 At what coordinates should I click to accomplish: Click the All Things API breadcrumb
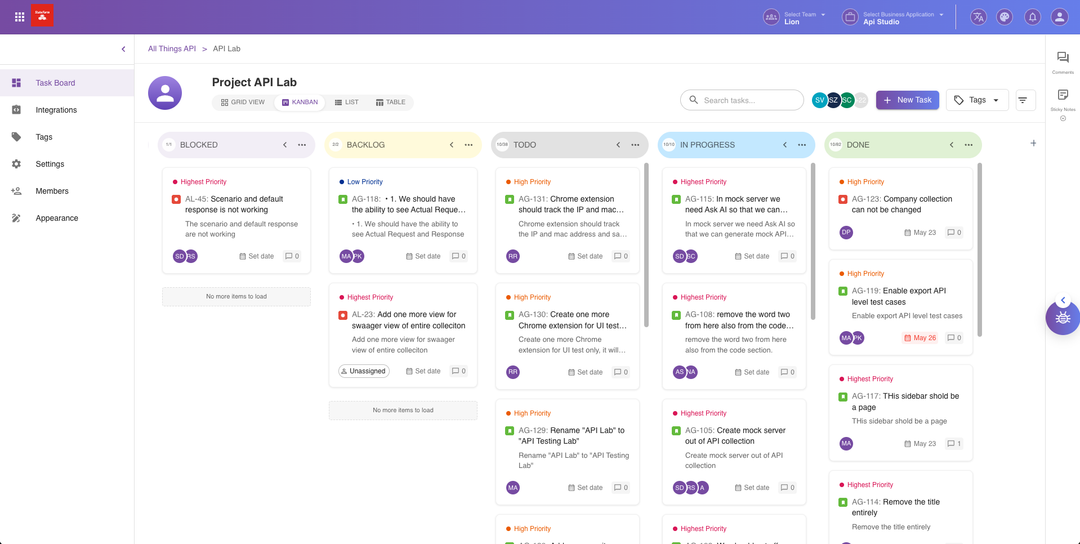[x=172, y=49]
